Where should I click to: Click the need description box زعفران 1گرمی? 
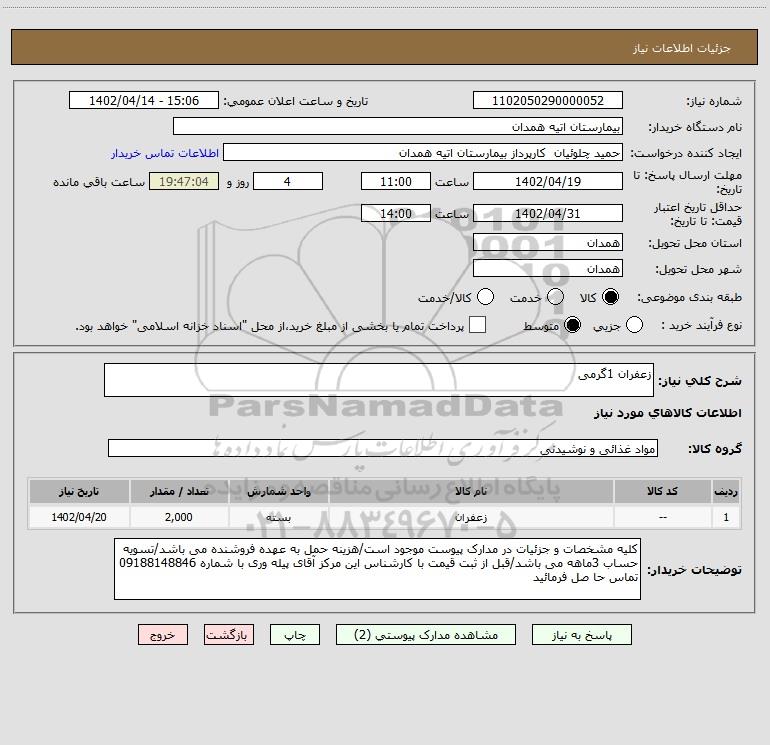click(x=379, y=380)
